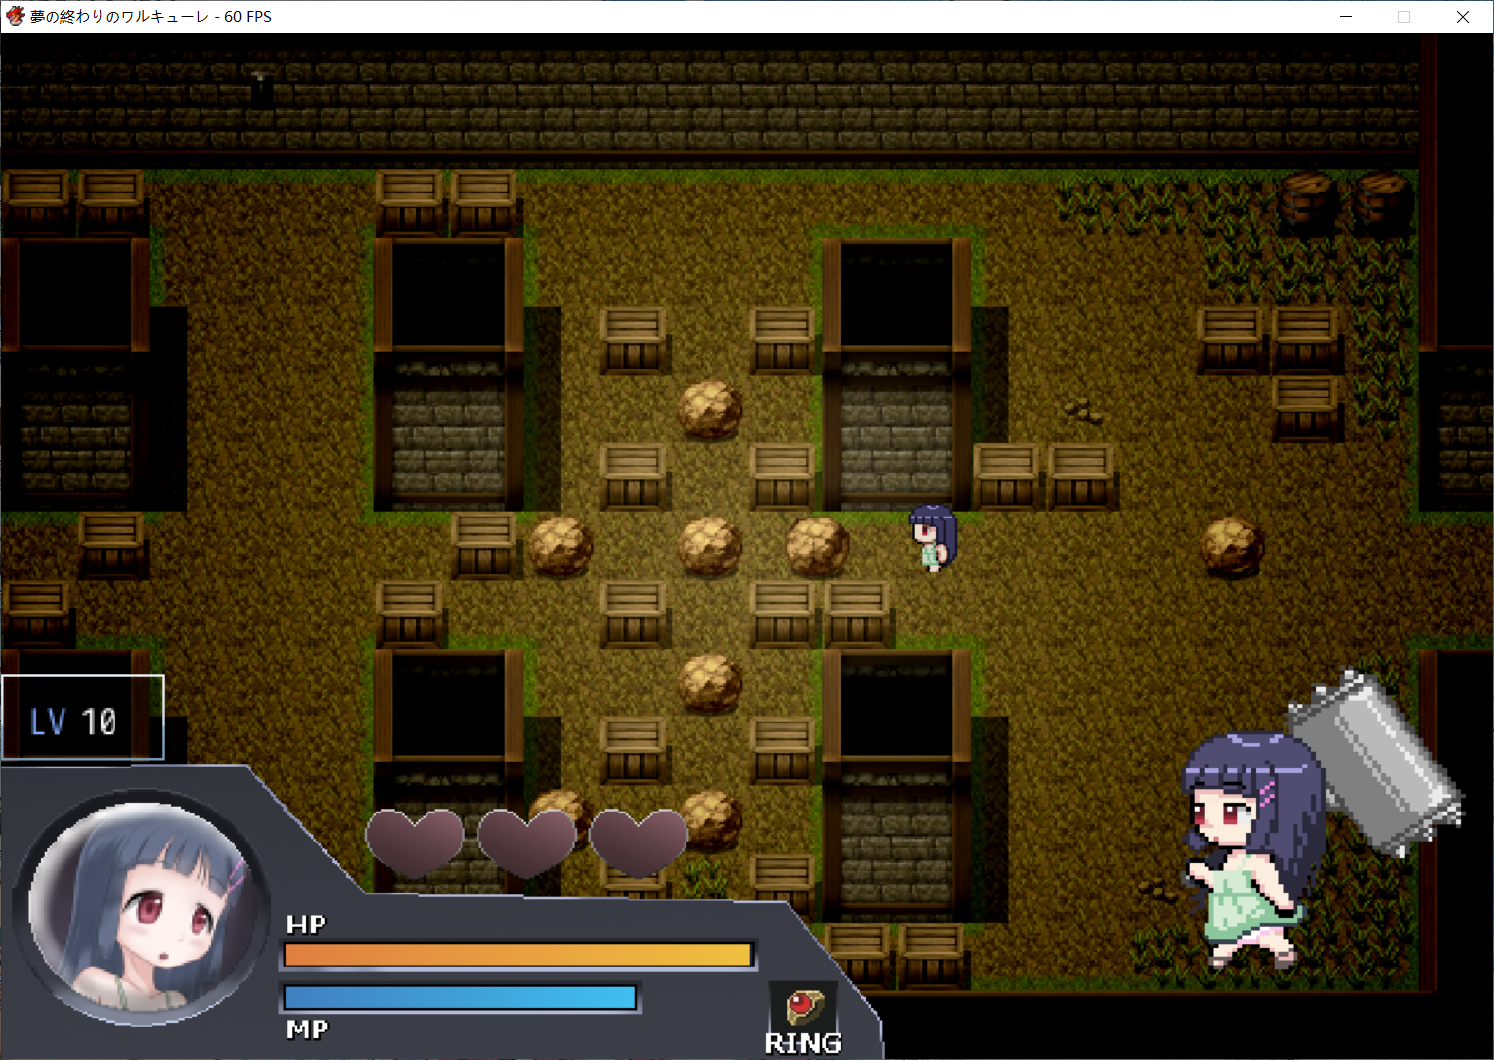The width and height of the screenshot is (1494, 1060).
Task: Click the lone boulder on right path
Action: pyautogui.click(x=1232, y=547)
